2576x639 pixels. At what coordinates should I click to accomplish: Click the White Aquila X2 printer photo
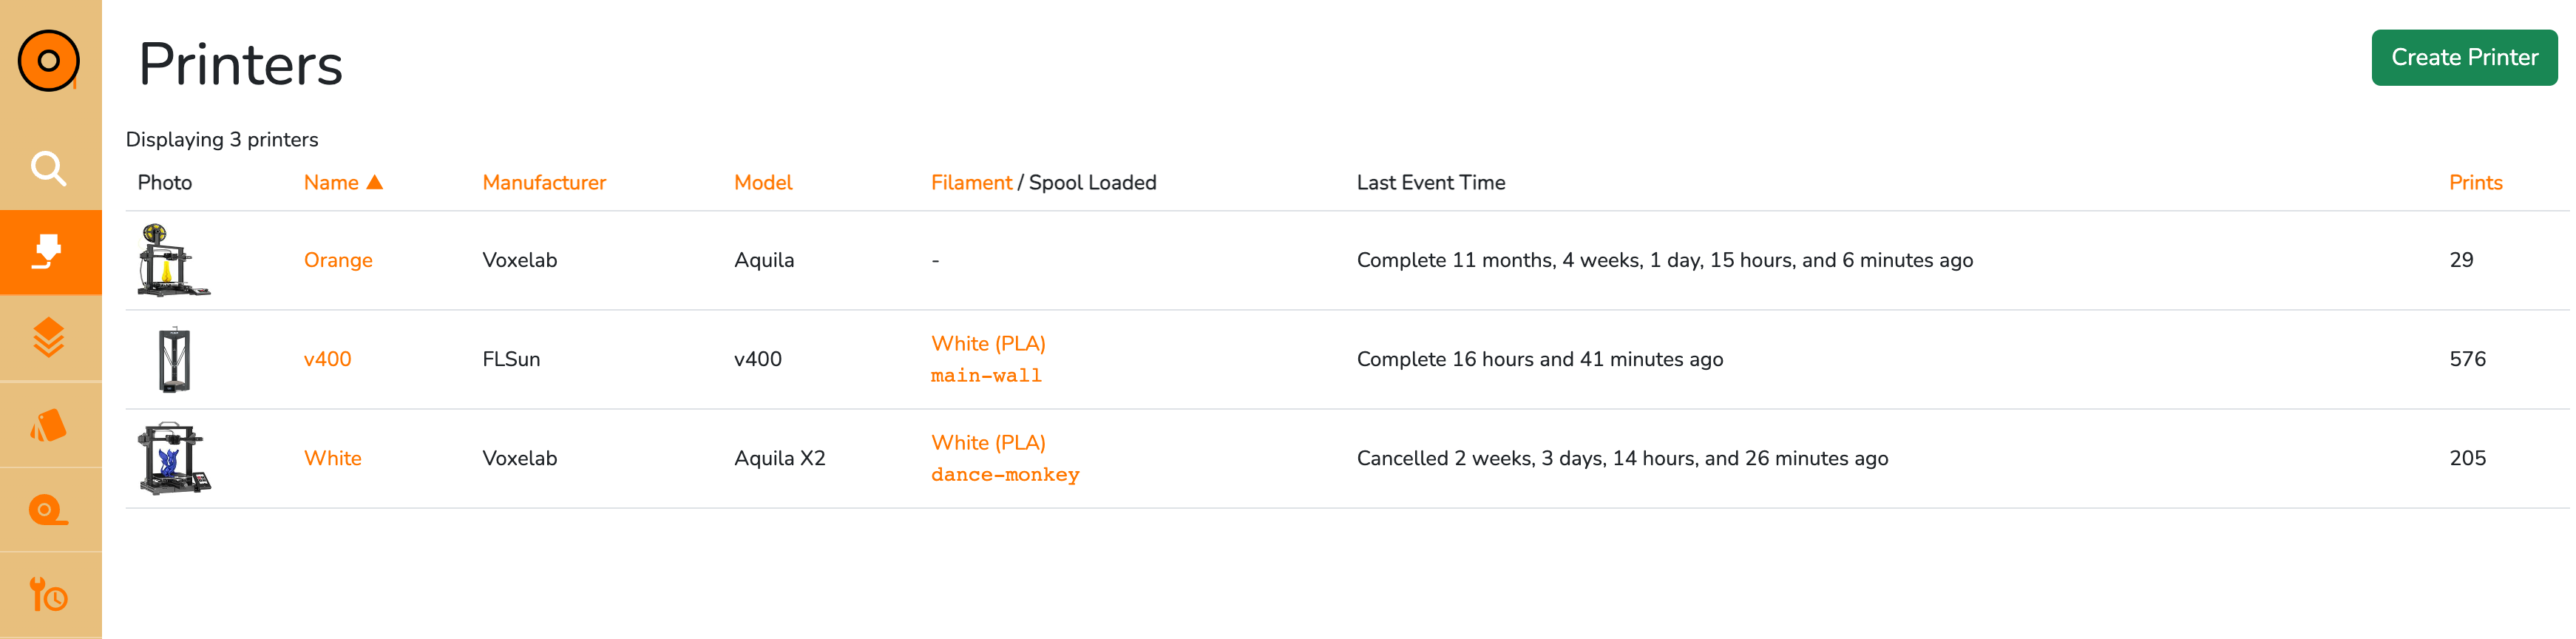(174, 458)
